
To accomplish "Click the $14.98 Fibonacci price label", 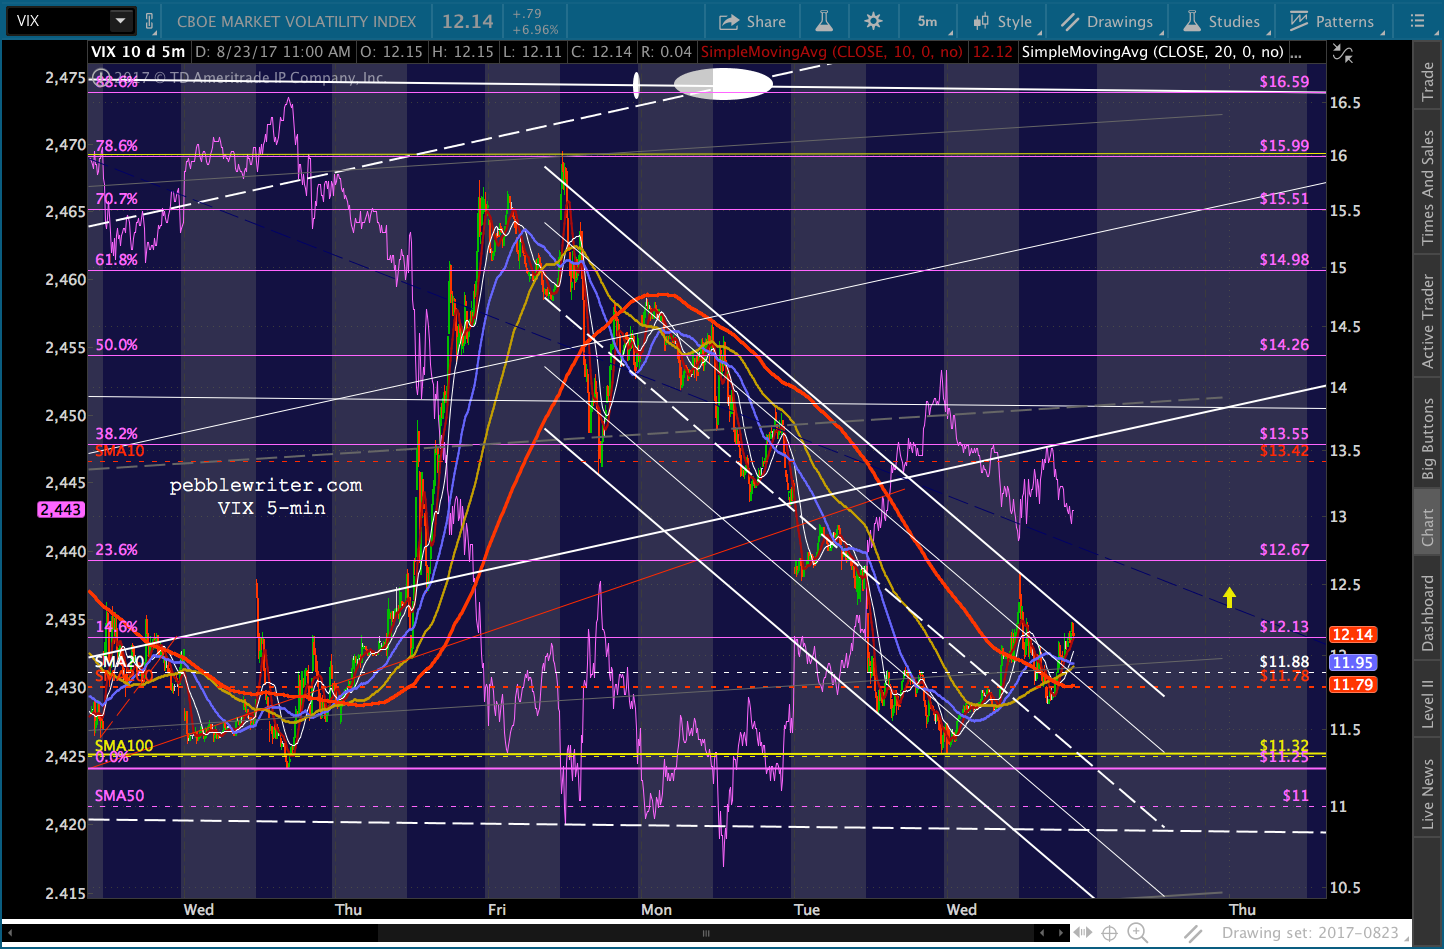I will 1284,260.
